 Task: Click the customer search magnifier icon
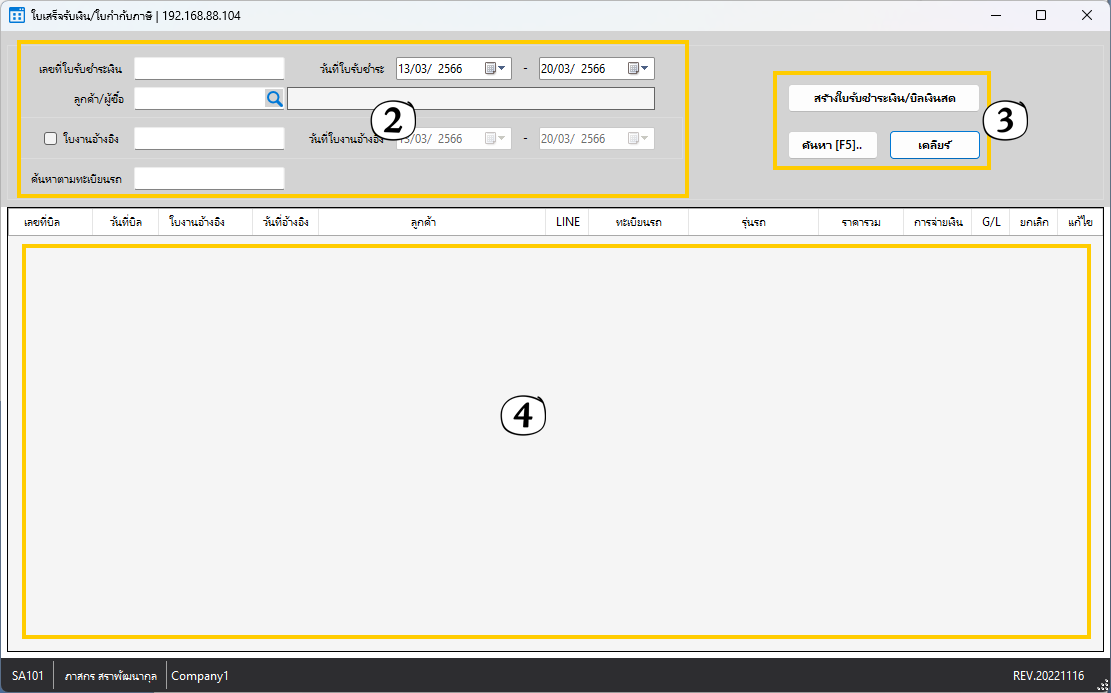click(274, 98)
